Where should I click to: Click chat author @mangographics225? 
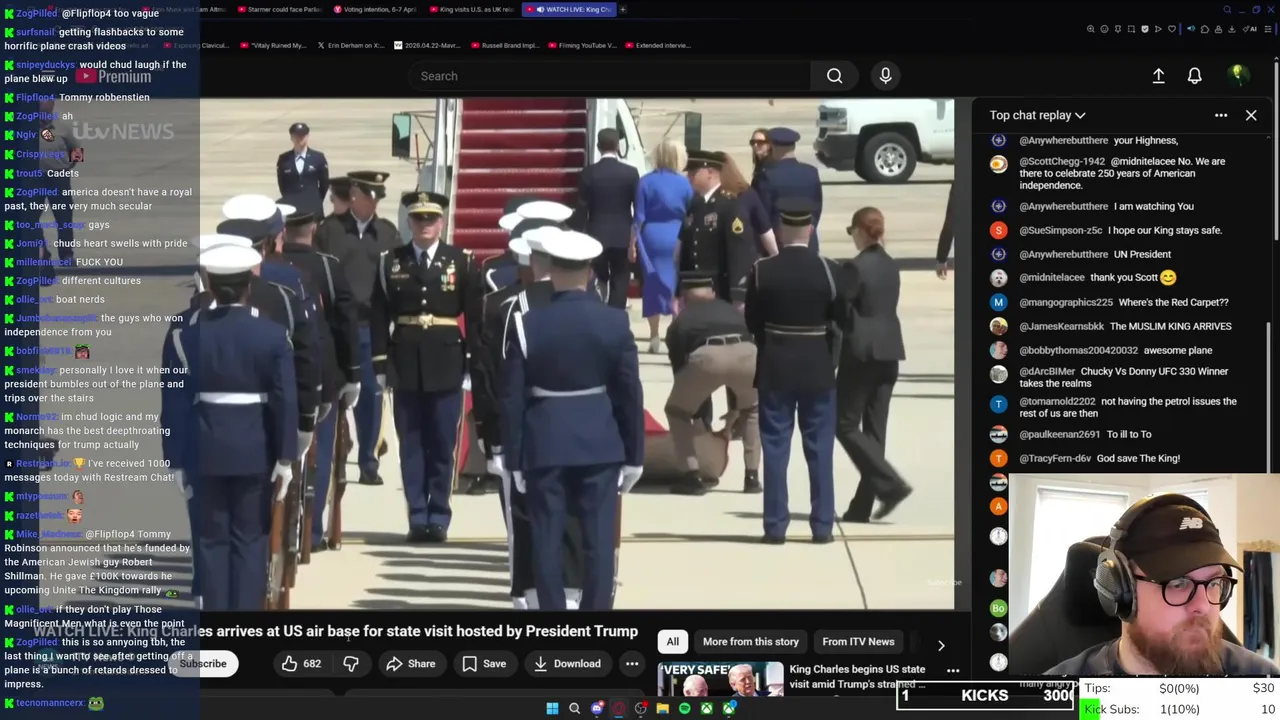(1066, 302)
